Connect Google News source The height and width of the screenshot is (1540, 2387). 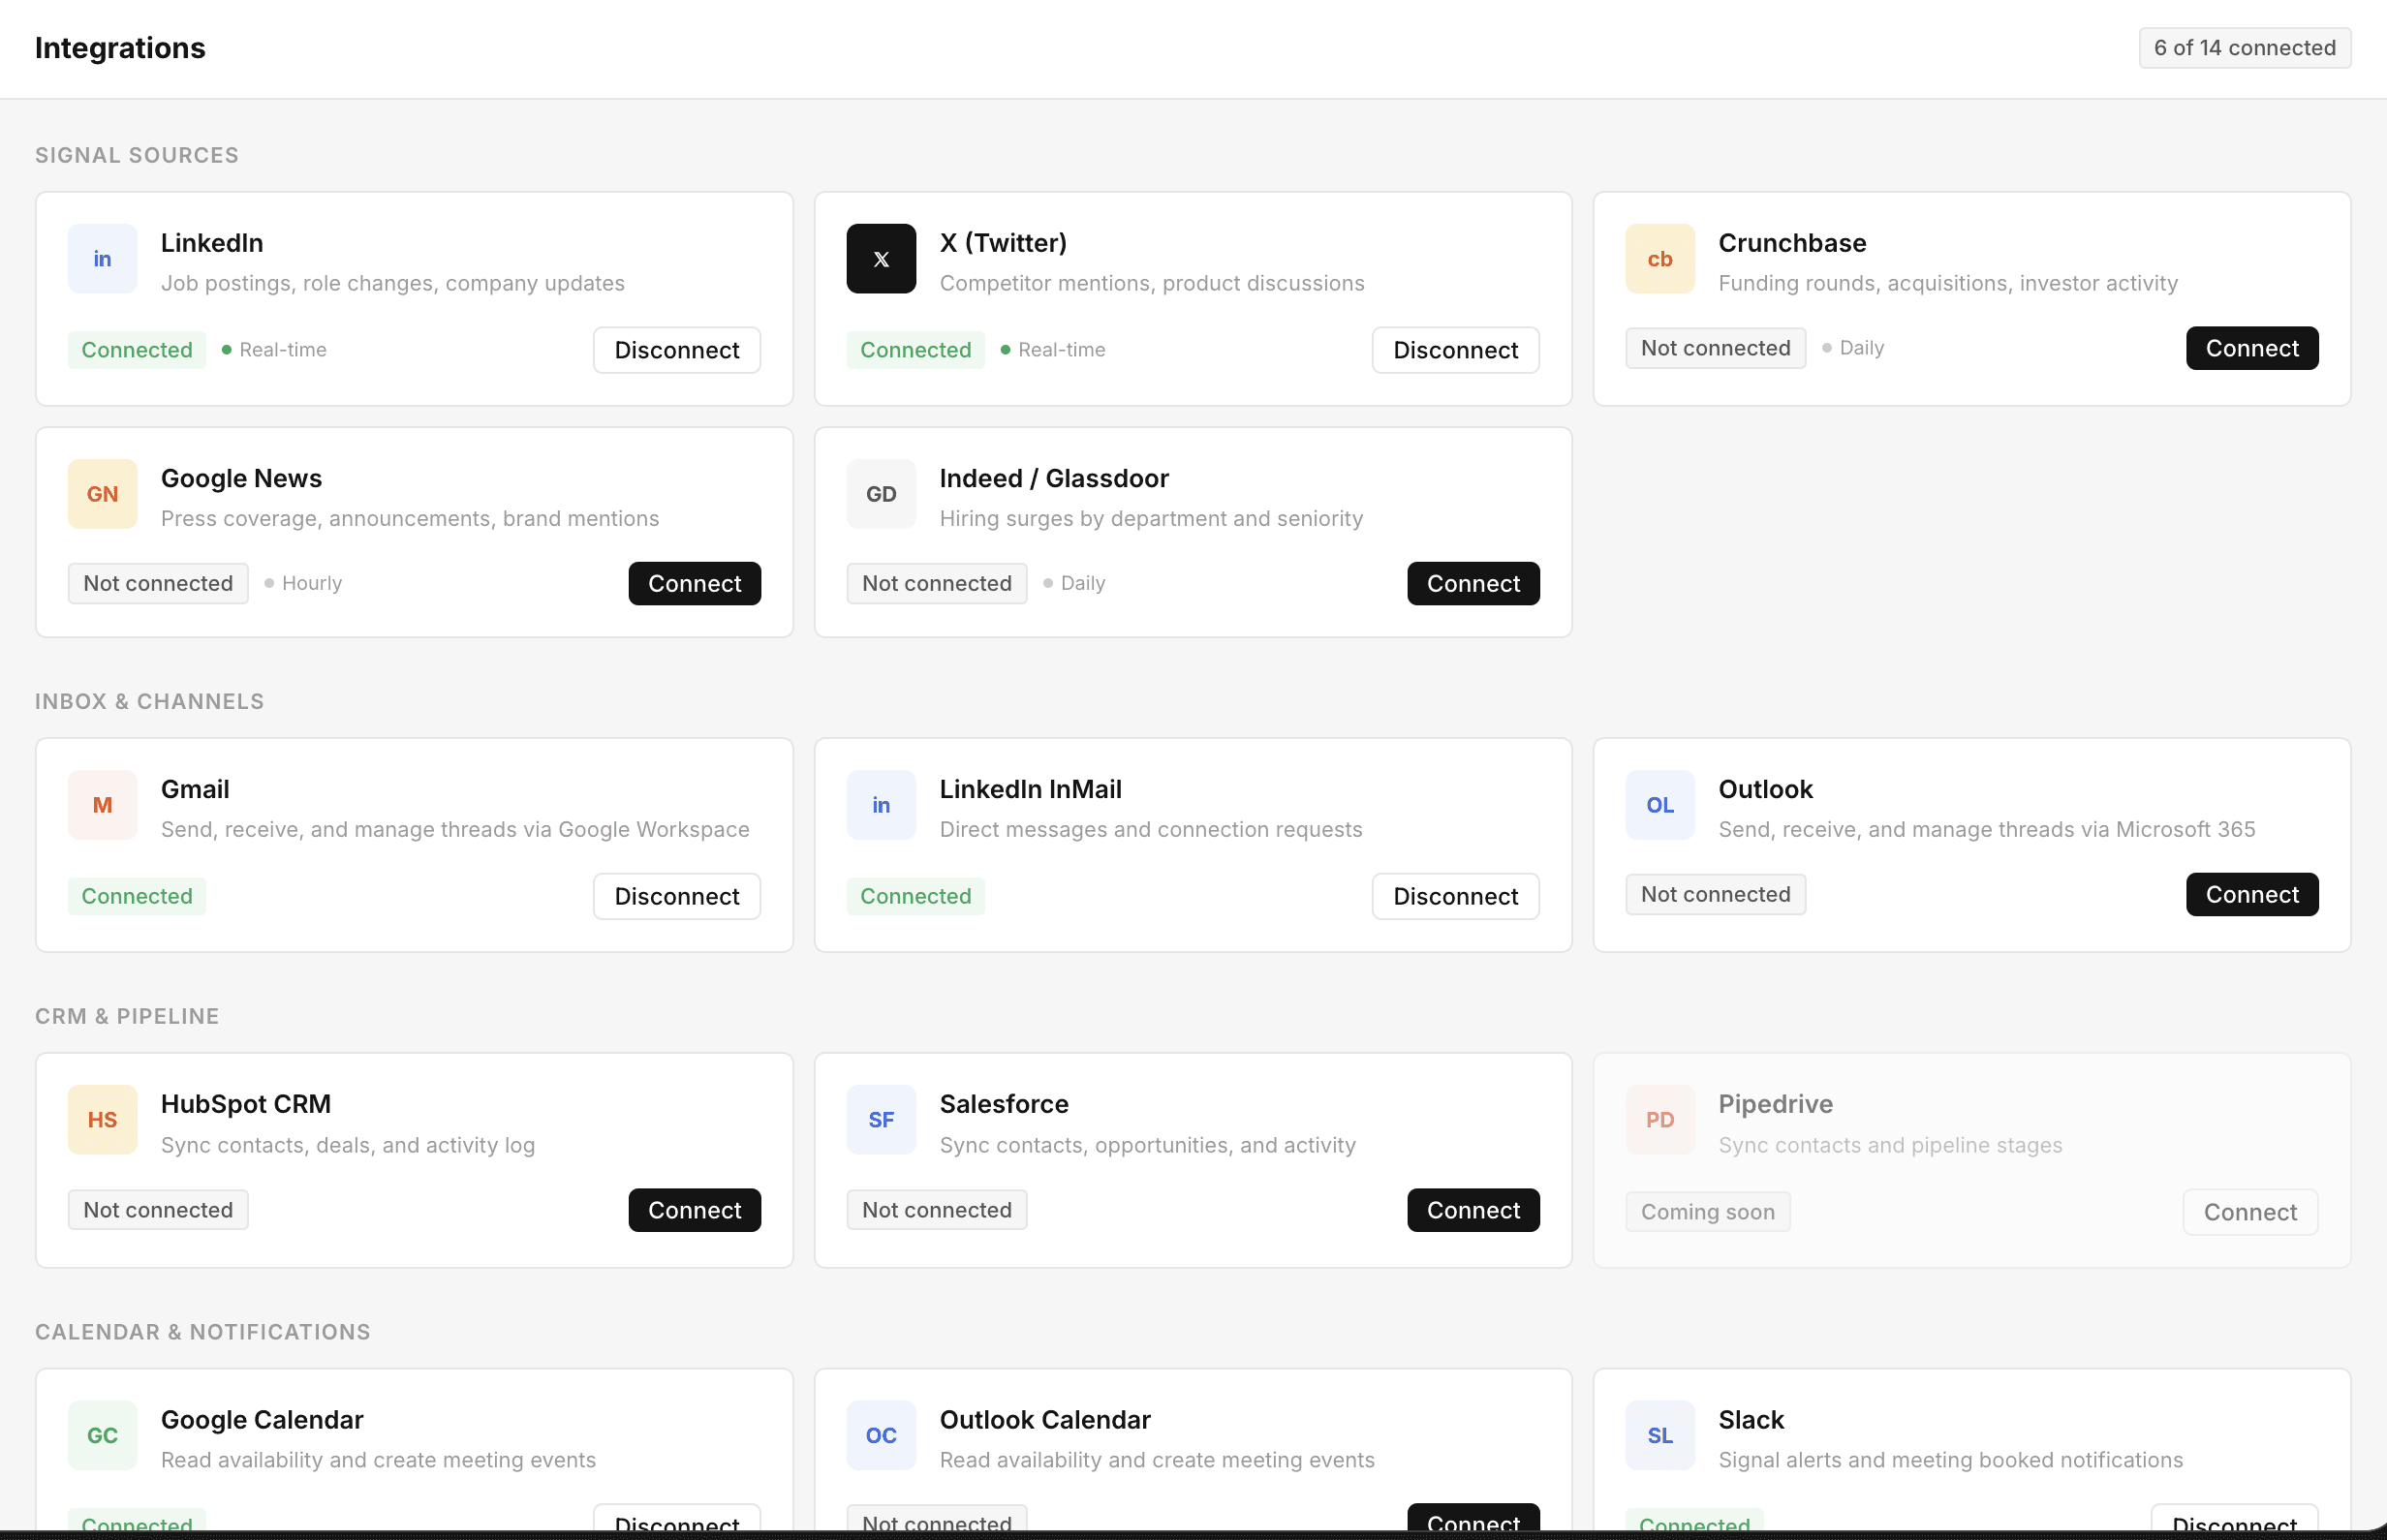pos(694,583)
